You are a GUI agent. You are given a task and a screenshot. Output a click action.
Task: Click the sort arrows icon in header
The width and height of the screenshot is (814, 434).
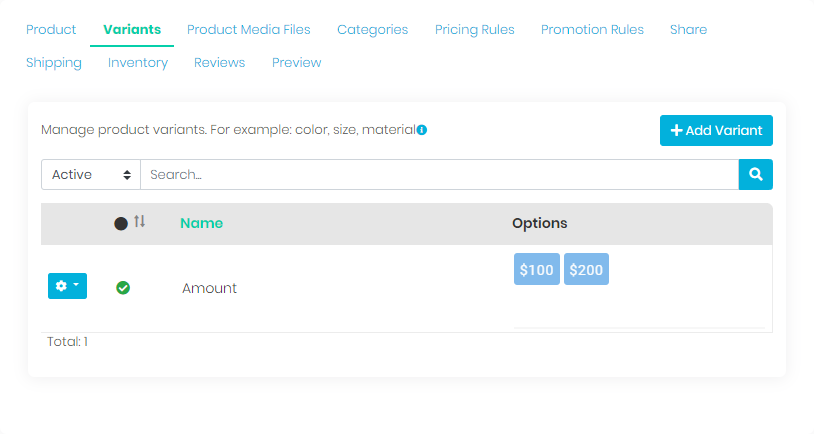140,222
